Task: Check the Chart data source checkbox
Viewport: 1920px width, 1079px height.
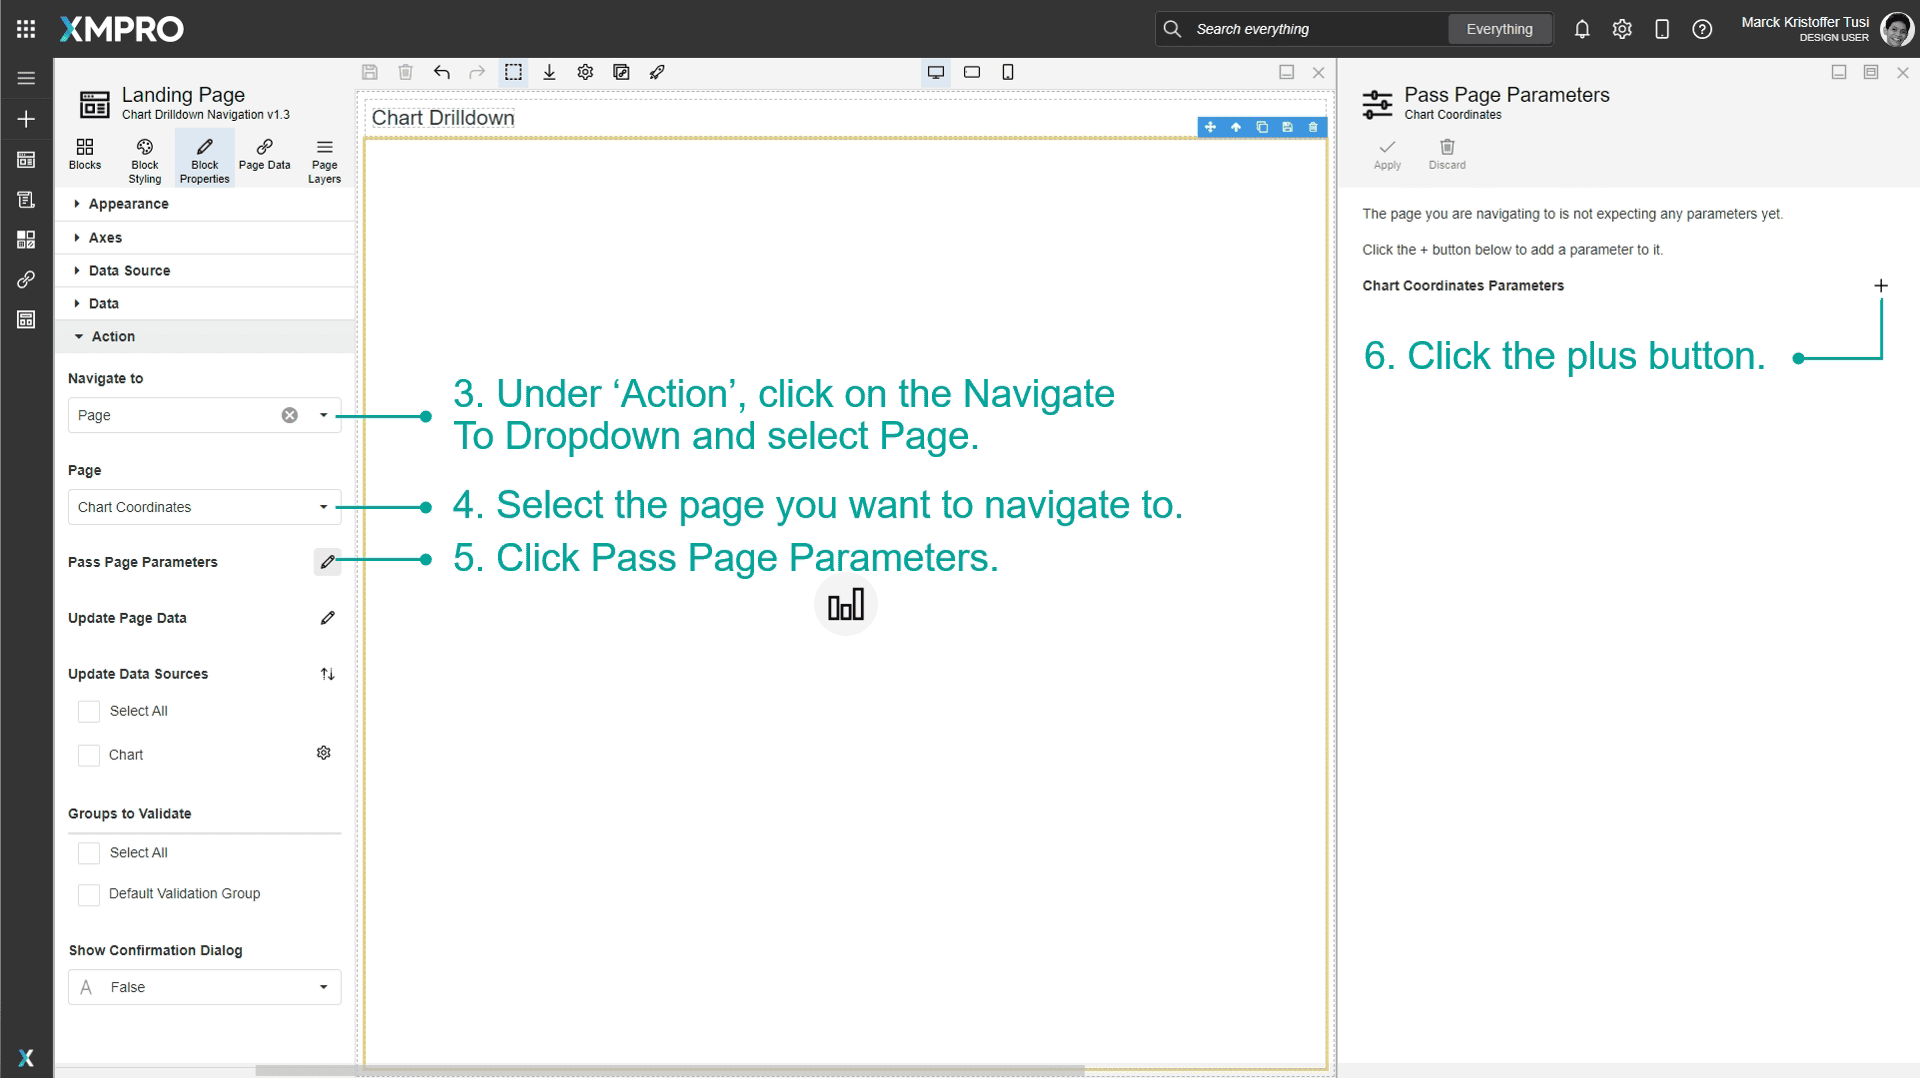Action: [89, 754]
